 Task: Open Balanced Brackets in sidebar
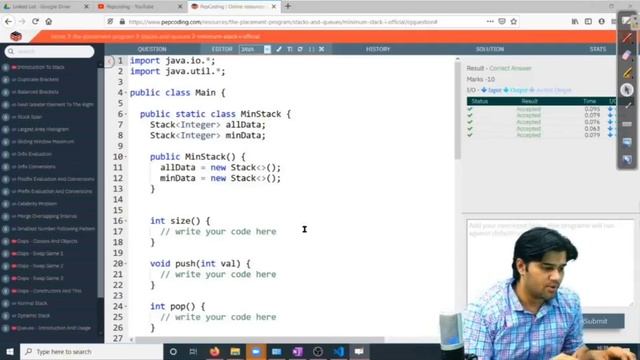tap(38, 92)
